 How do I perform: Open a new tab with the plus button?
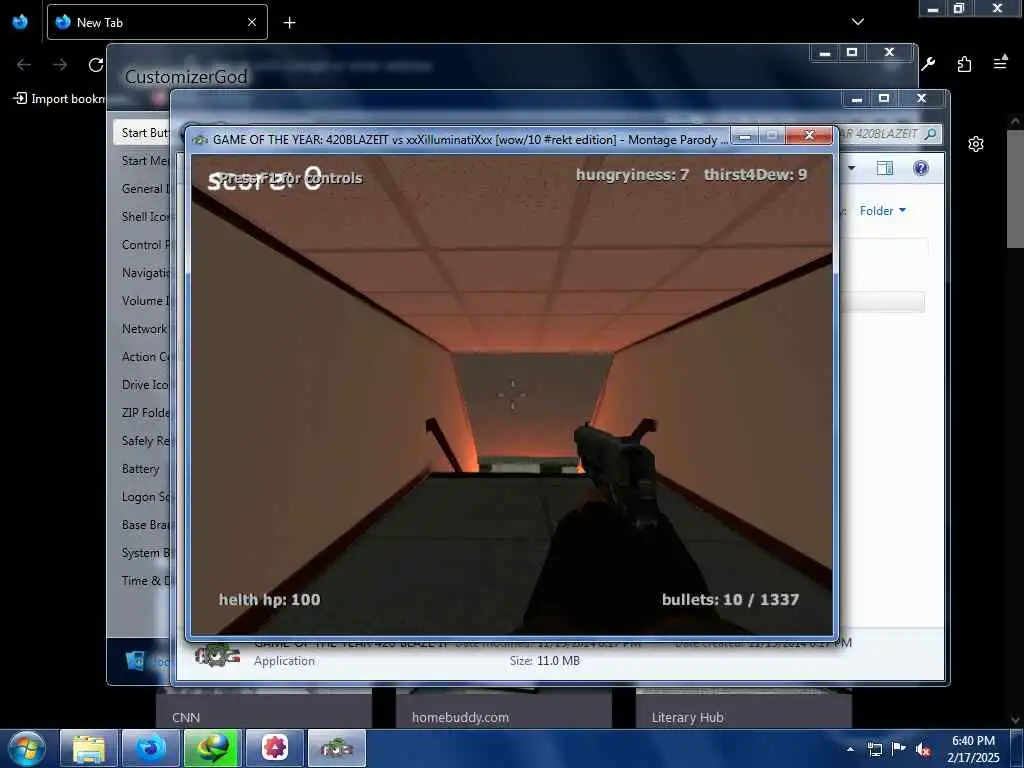[289, 23]
